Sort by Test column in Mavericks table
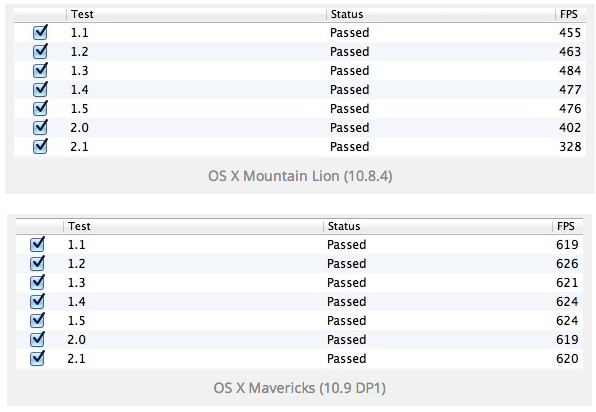 (x=193, y=227)
